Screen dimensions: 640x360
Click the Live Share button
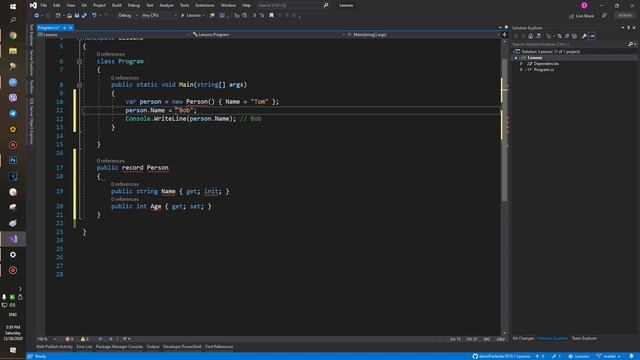pos(582,16)
